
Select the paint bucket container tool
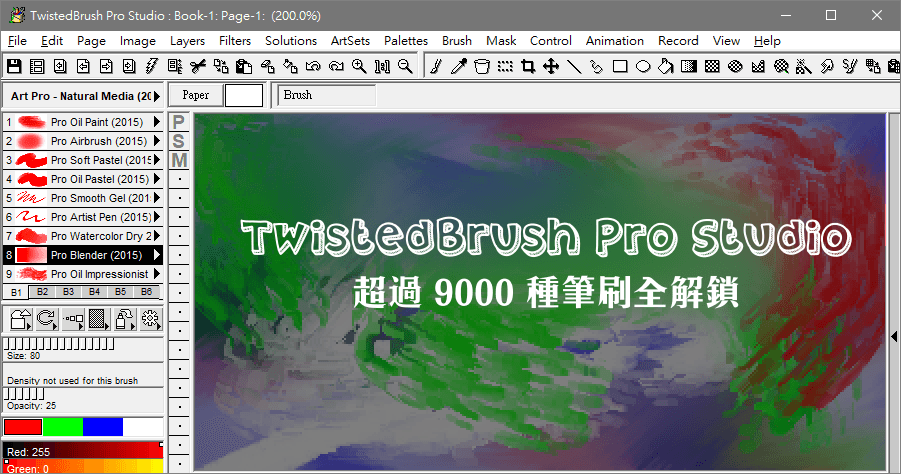point(482,66)
